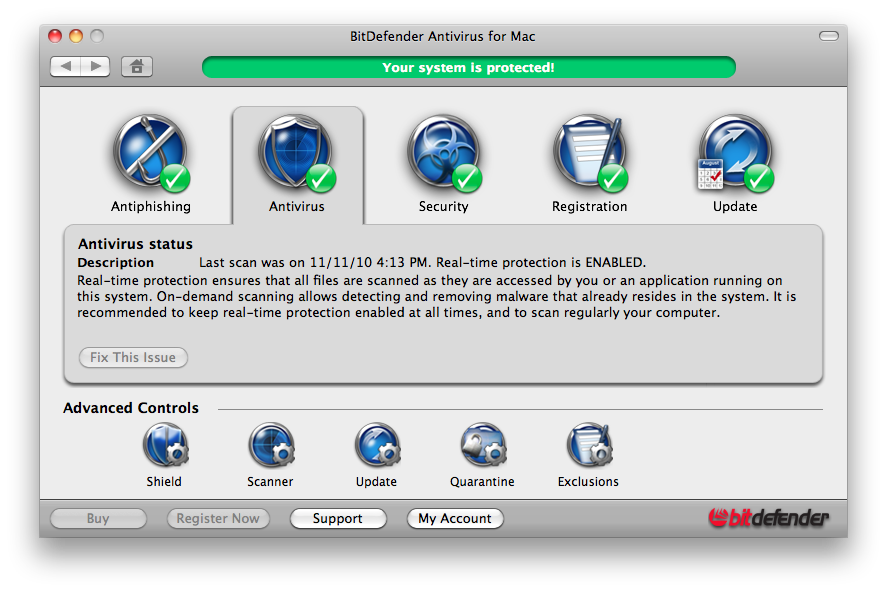Click the Advanced Controls heading
887x592 pixels.
pyautogui.click(x=131, y=408)
